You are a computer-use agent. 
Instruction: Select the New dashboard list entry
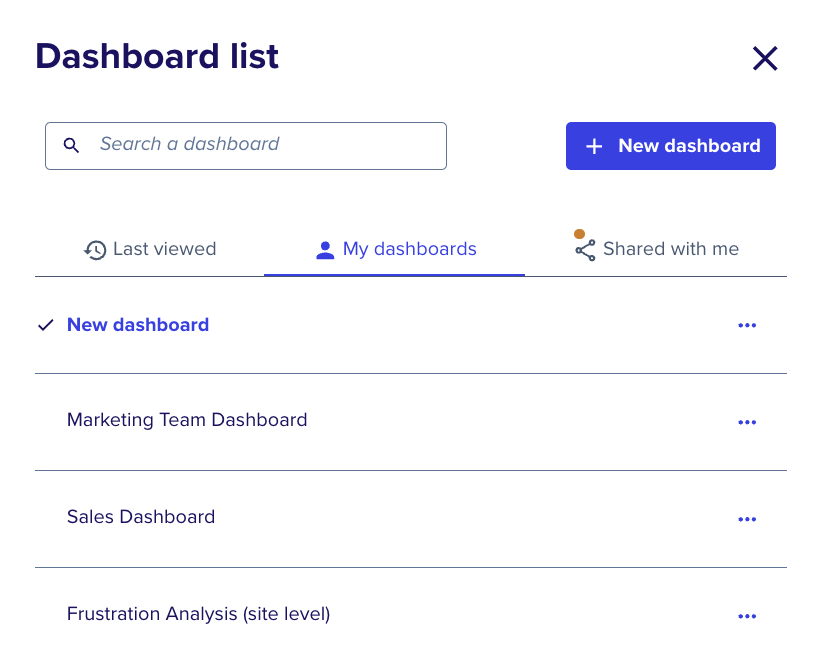[138, 325]
